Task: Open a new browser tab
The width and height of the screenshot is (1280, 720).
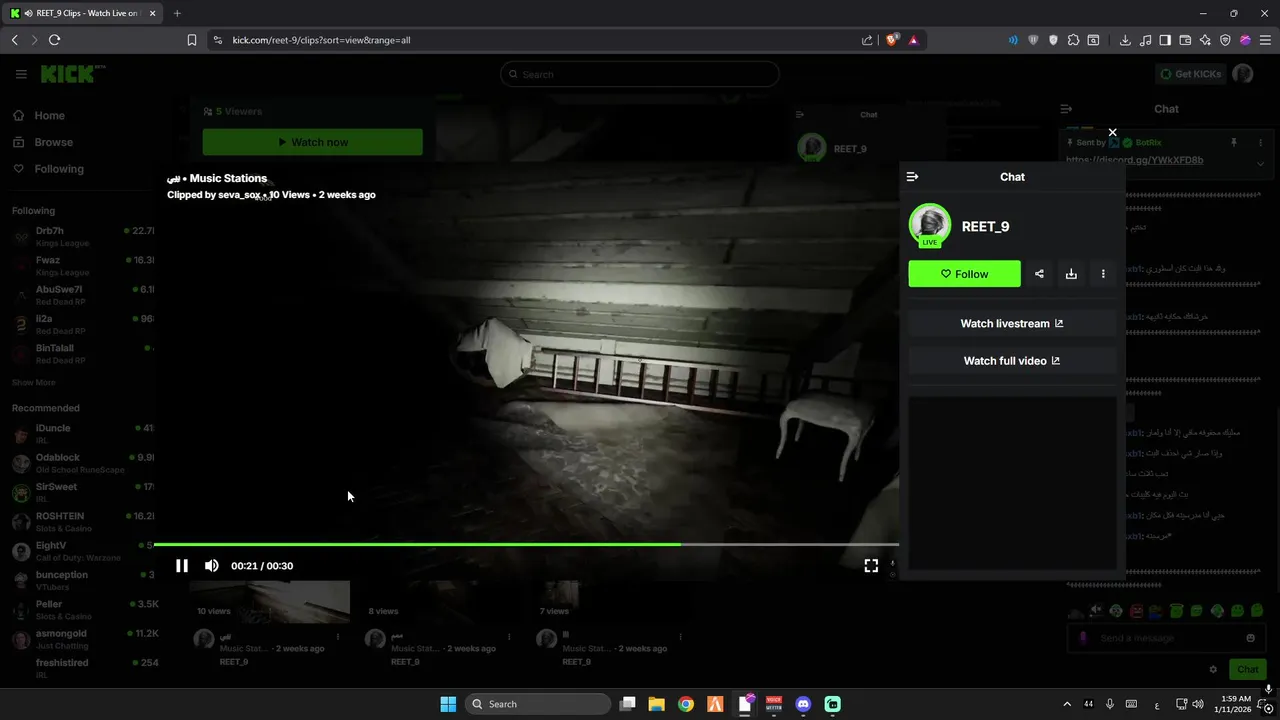Action: [177, 13]
